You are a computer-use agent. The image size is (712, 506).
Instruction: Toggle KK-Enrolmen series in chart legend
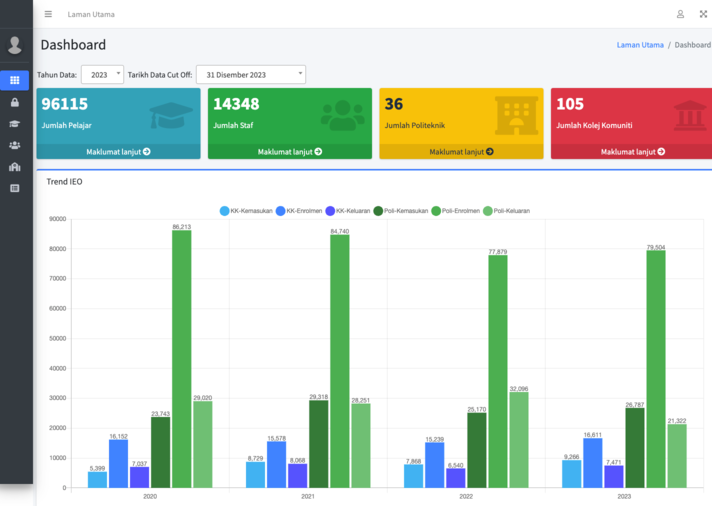(x=298, y=211)
